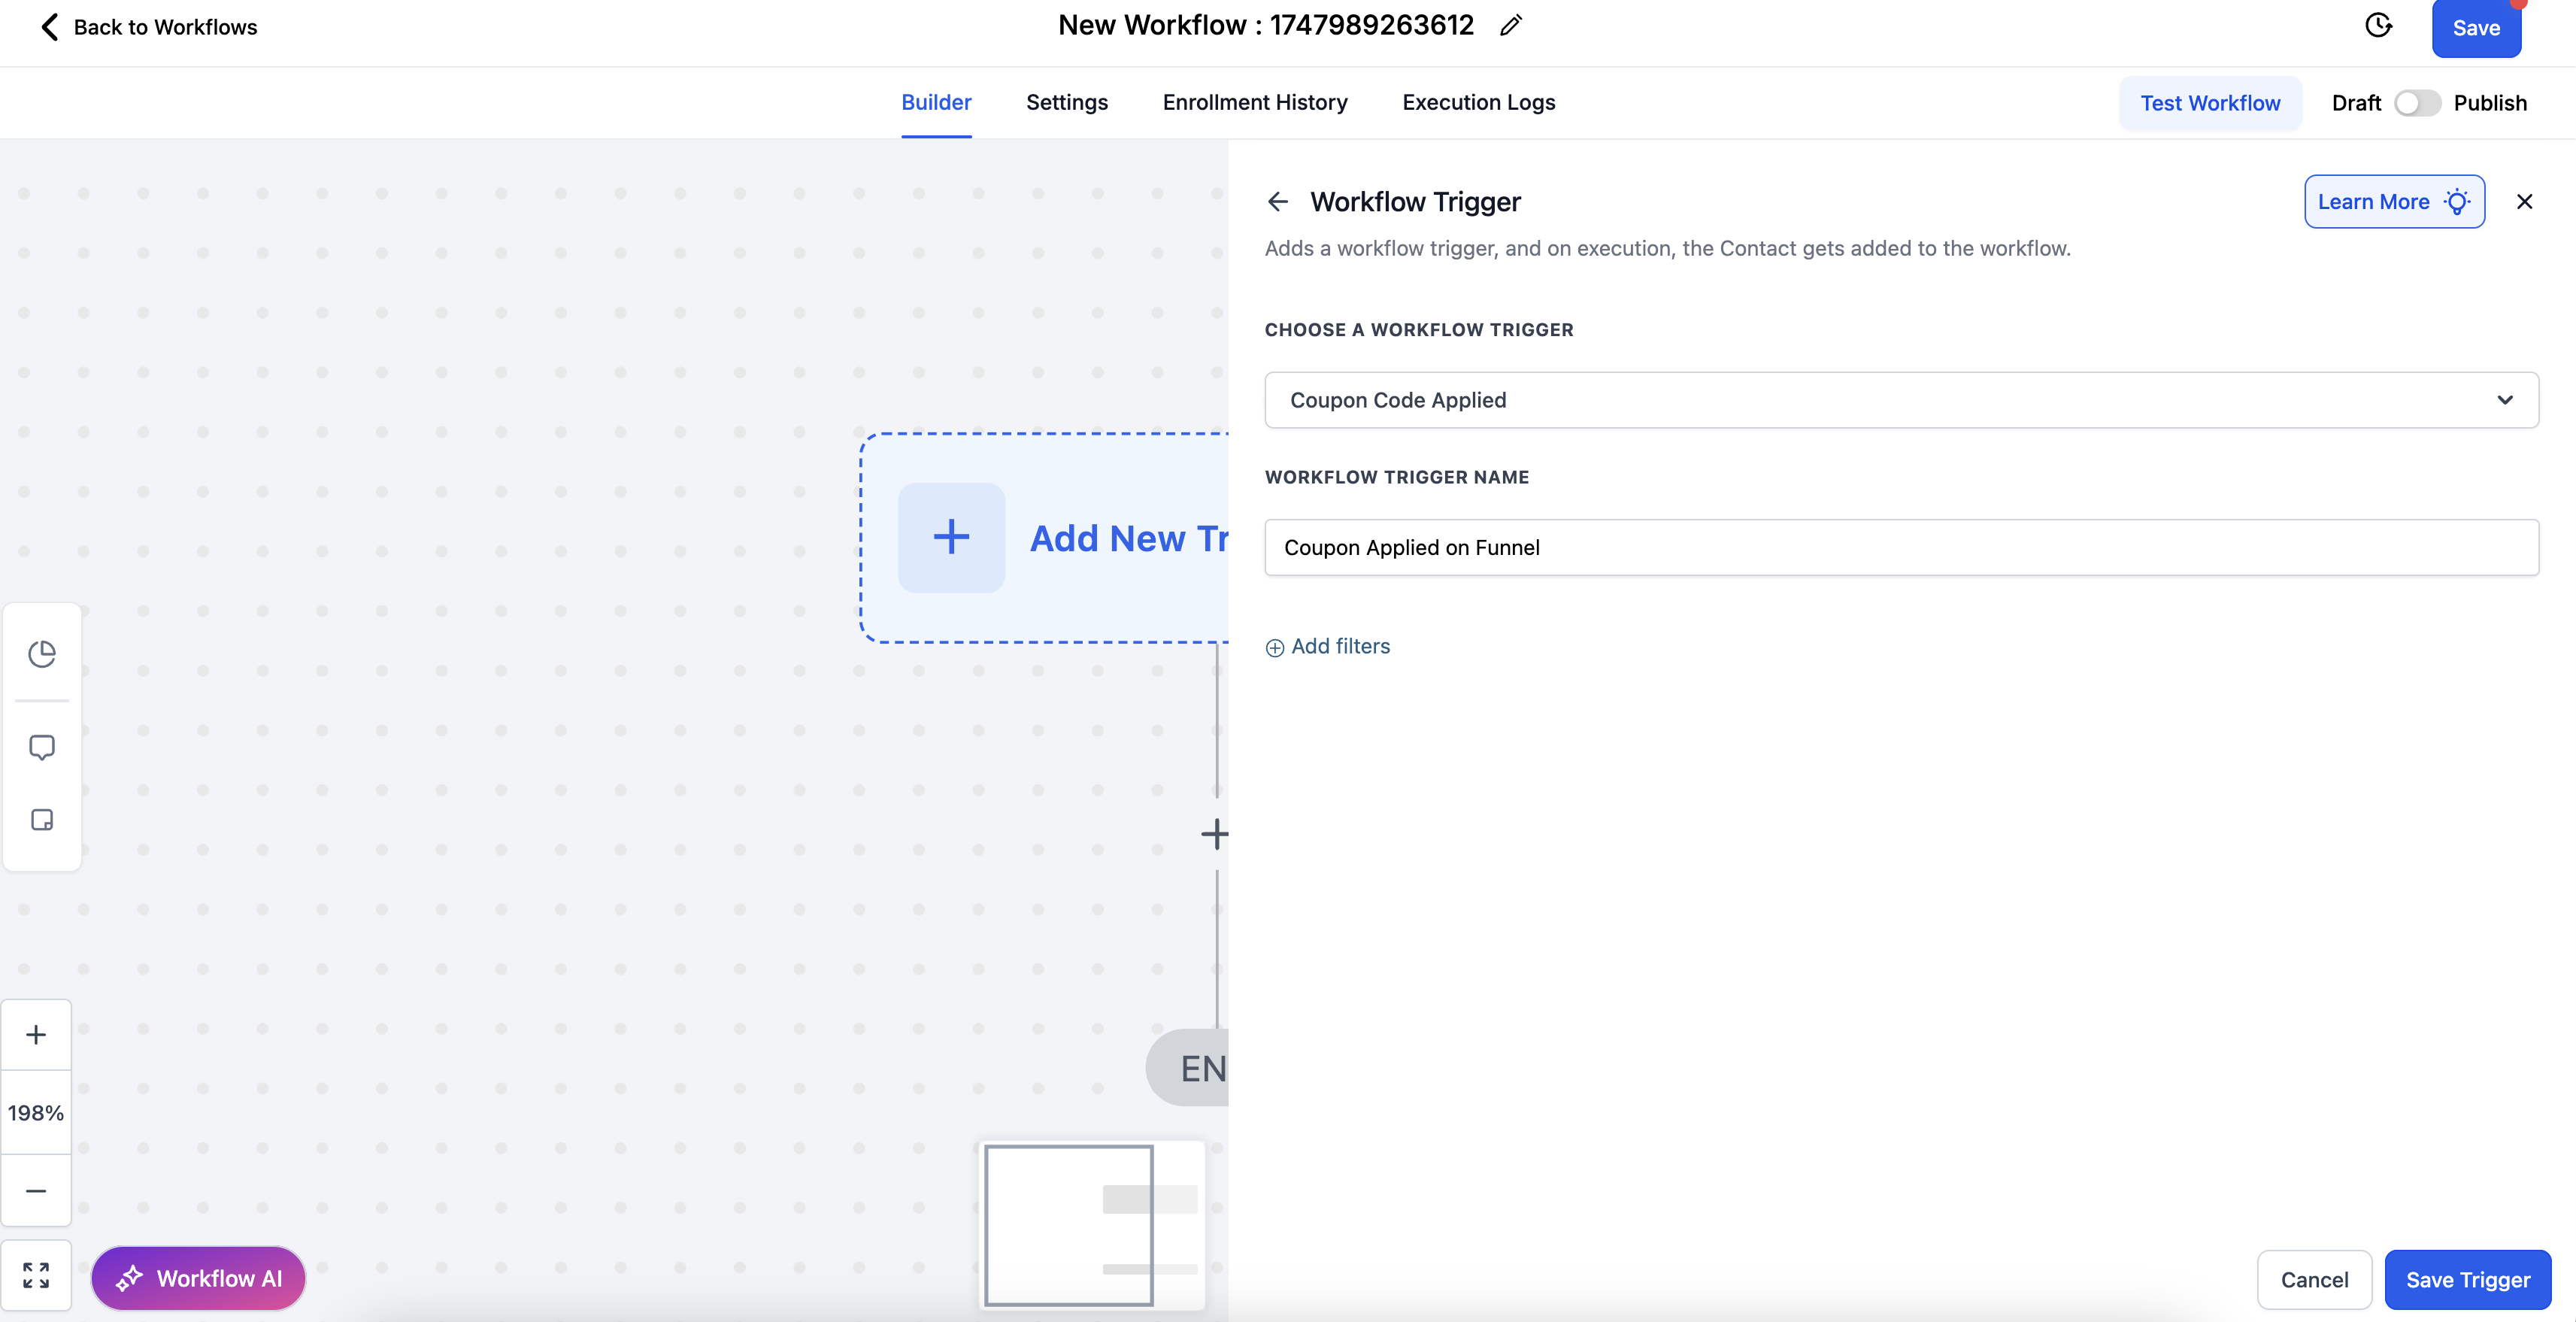Open Workflow AI assistant
2576x1322 pixels.
click(x=198, y=1278)
